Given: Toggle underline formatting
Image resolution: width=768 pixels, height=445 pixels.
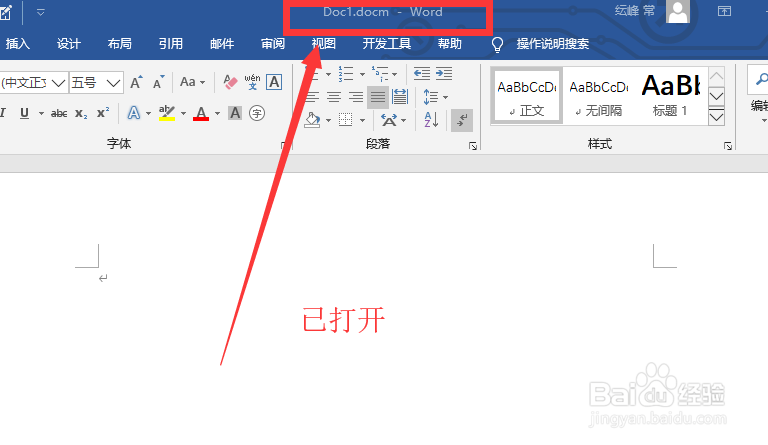Looking at the screenshot, I should (x=24, y=113).
